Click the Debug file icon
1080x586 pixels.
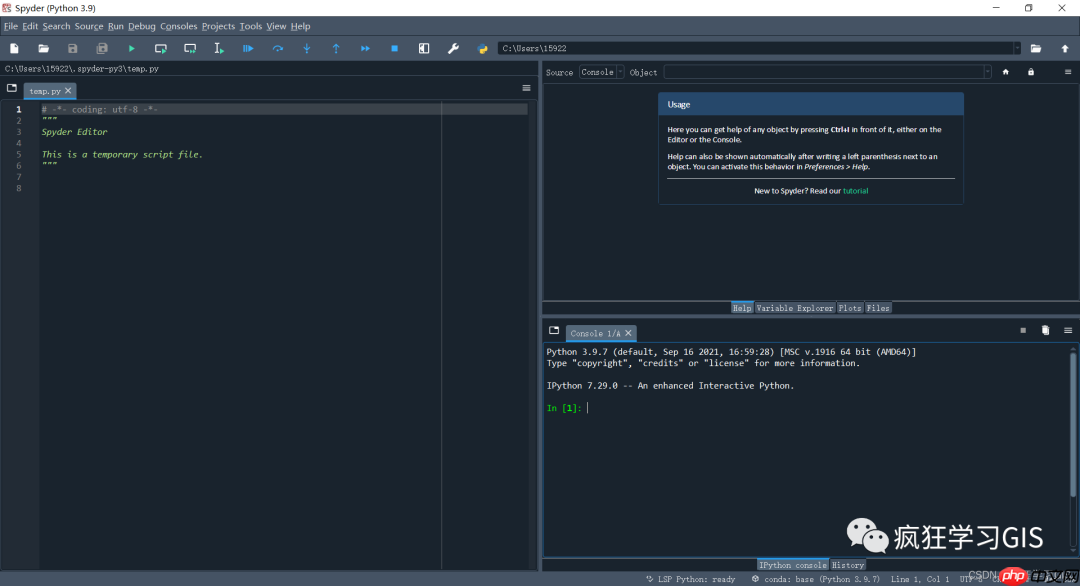click(x=248, y=48)
